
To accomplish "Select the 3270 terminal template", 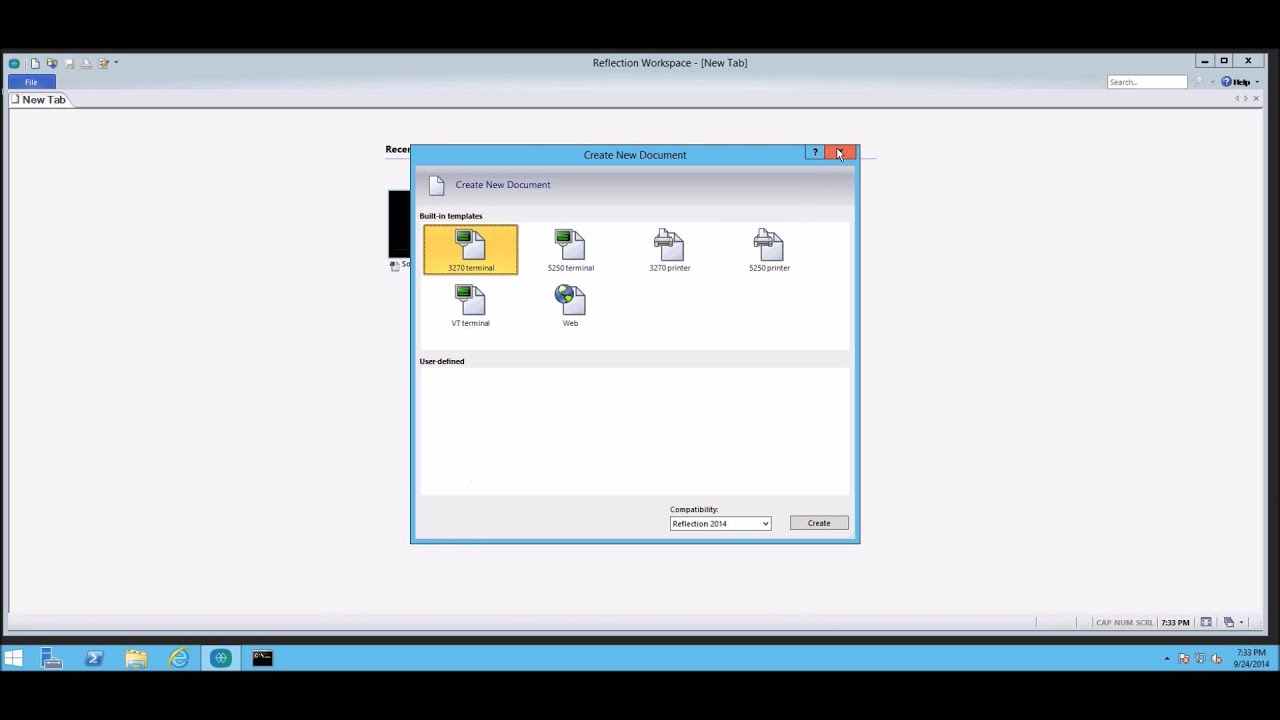I will (x=470, y=250).
